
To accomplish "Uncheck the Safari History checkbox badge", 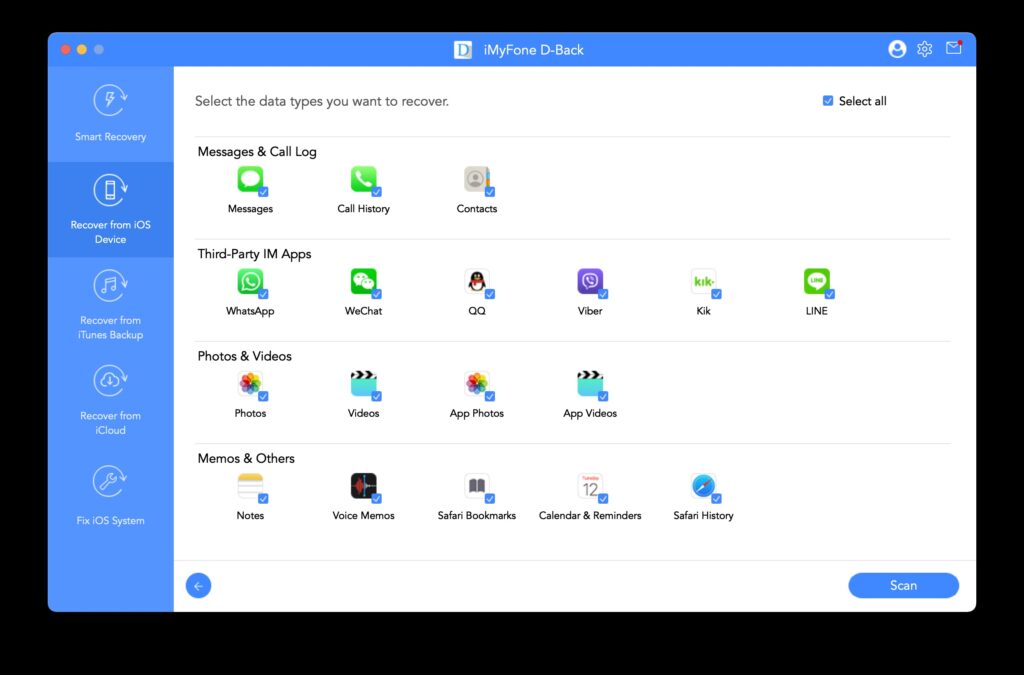I will pyautogui.click(x=716, y=499).
